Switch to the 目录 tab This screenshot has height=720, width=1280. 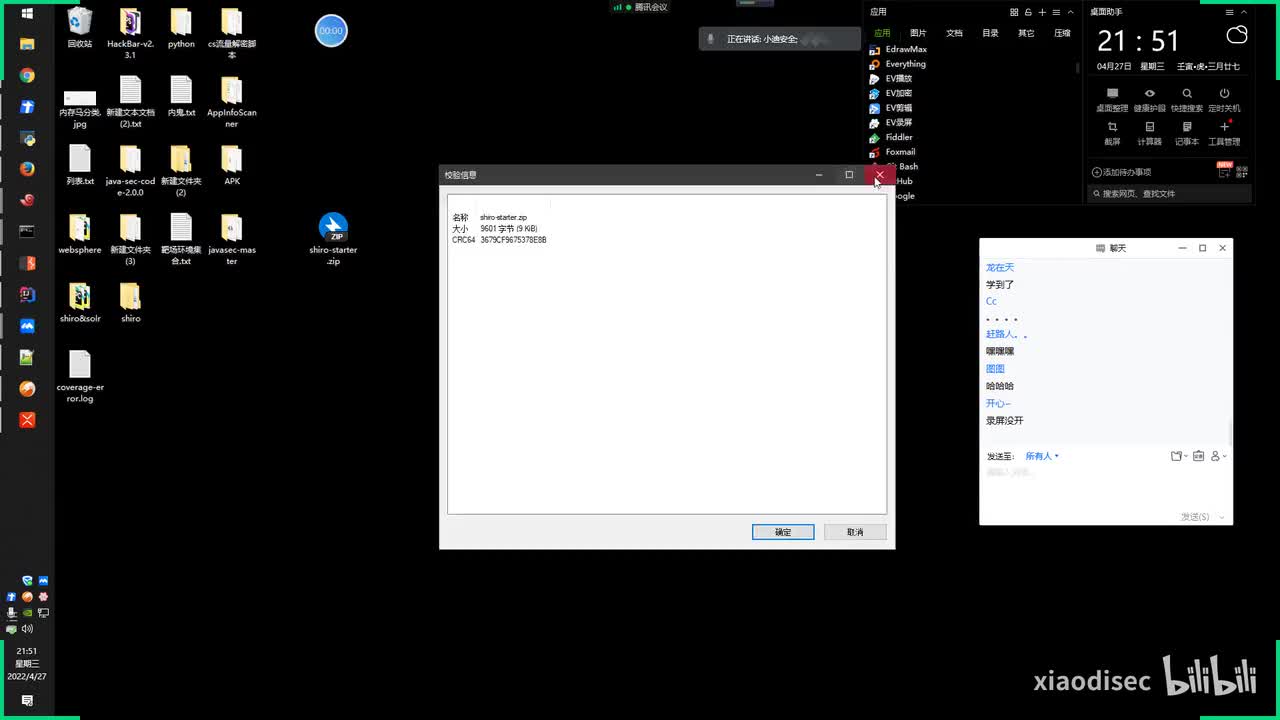click(x=990, y=33)
